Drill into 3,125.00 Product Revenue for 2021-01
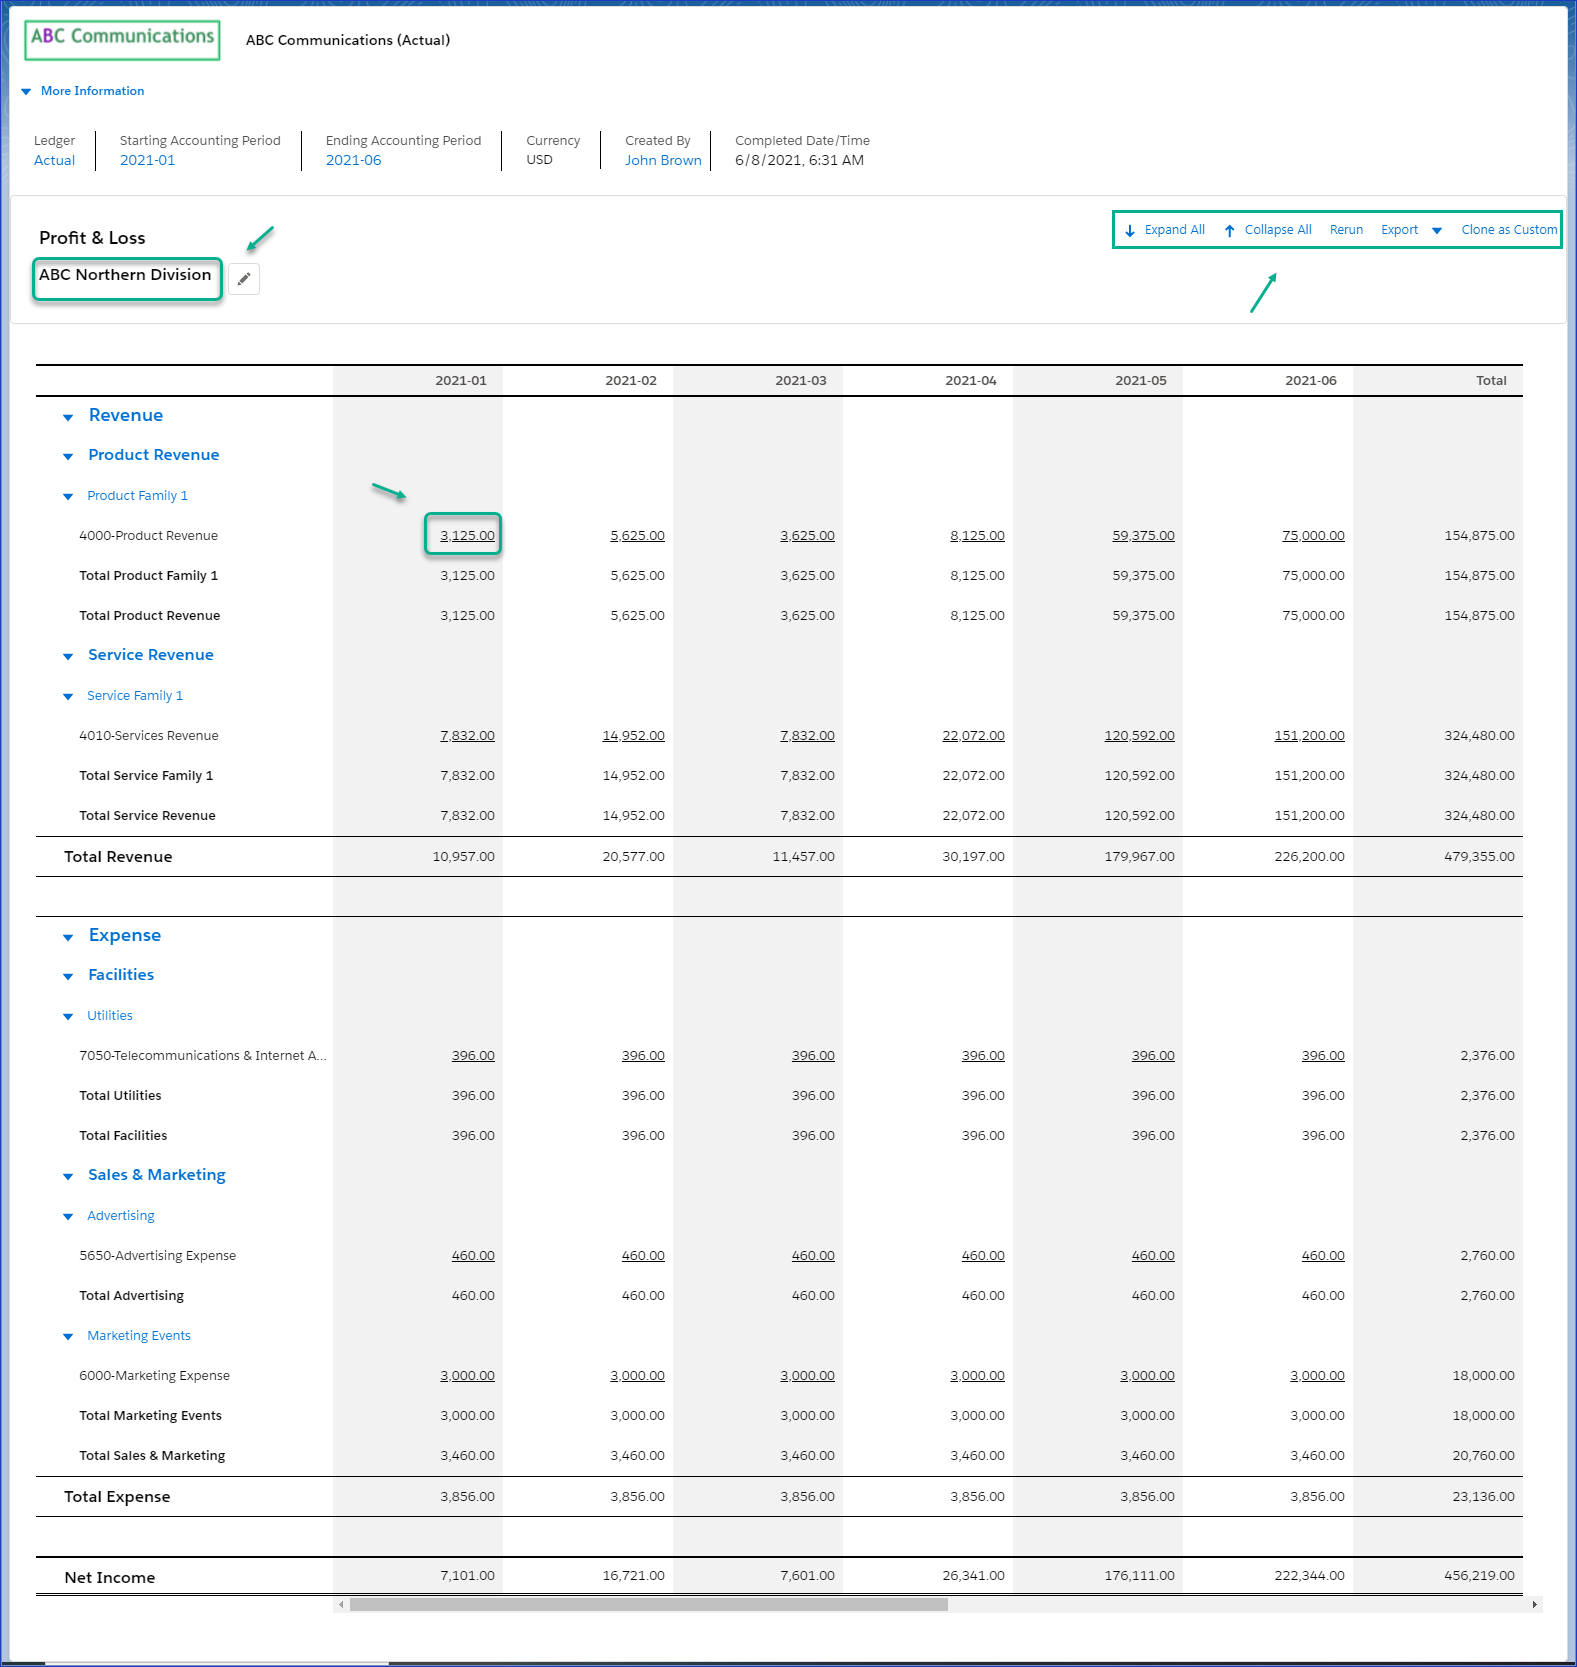 point(467,536)
